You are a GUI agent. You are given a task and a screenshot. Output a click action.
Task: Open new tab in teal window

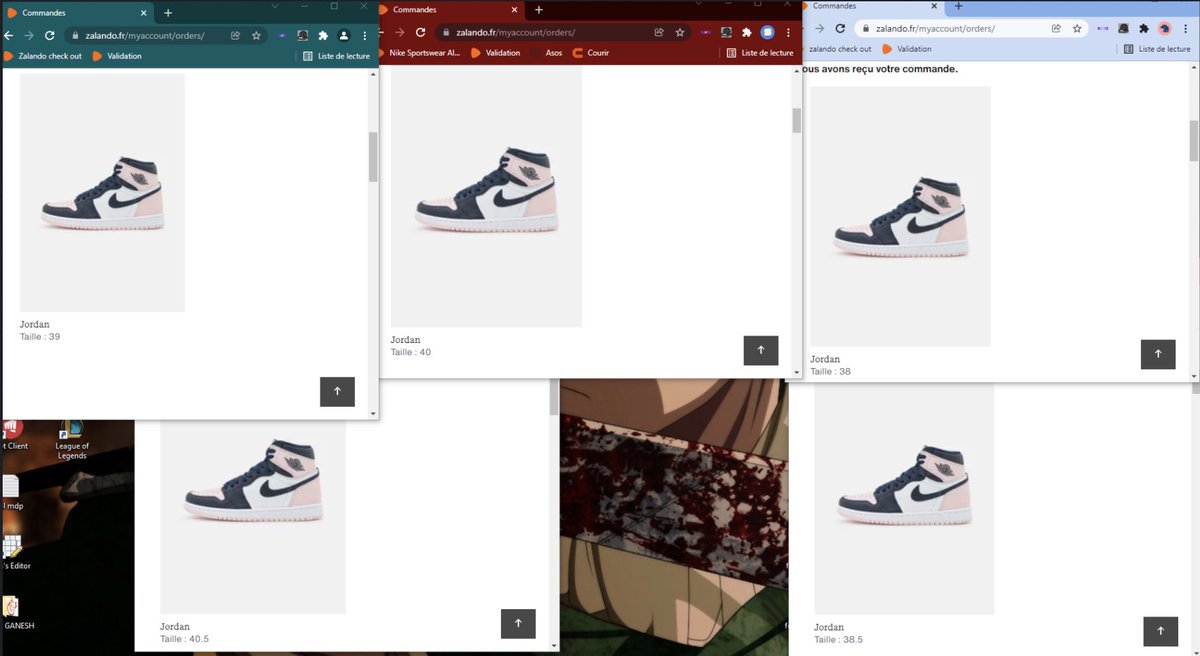coord(167,13)
